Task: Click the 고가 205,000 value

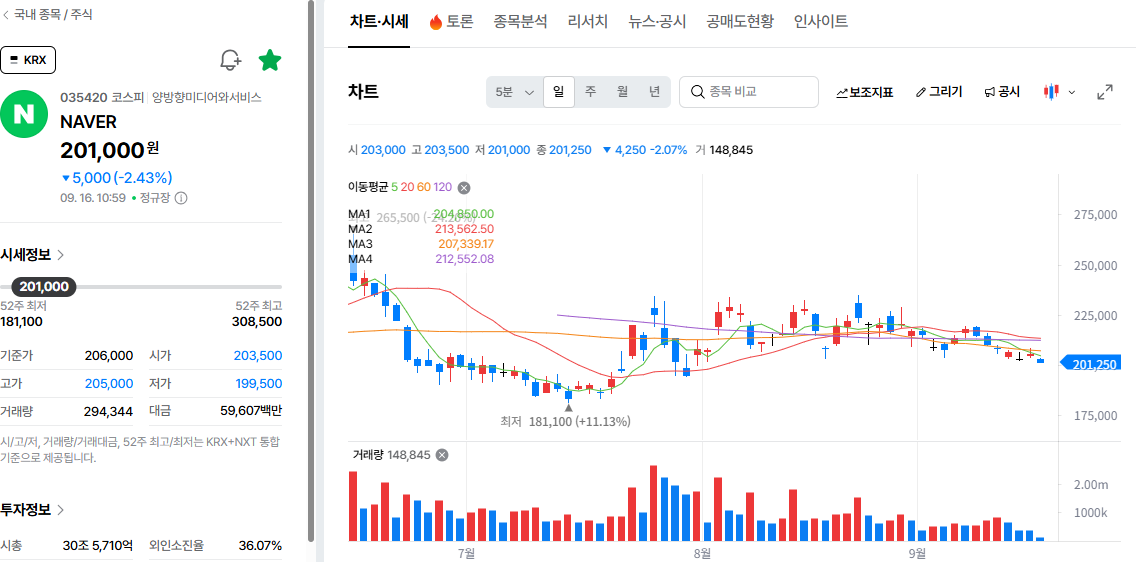Action: click(x=109, y=383)
